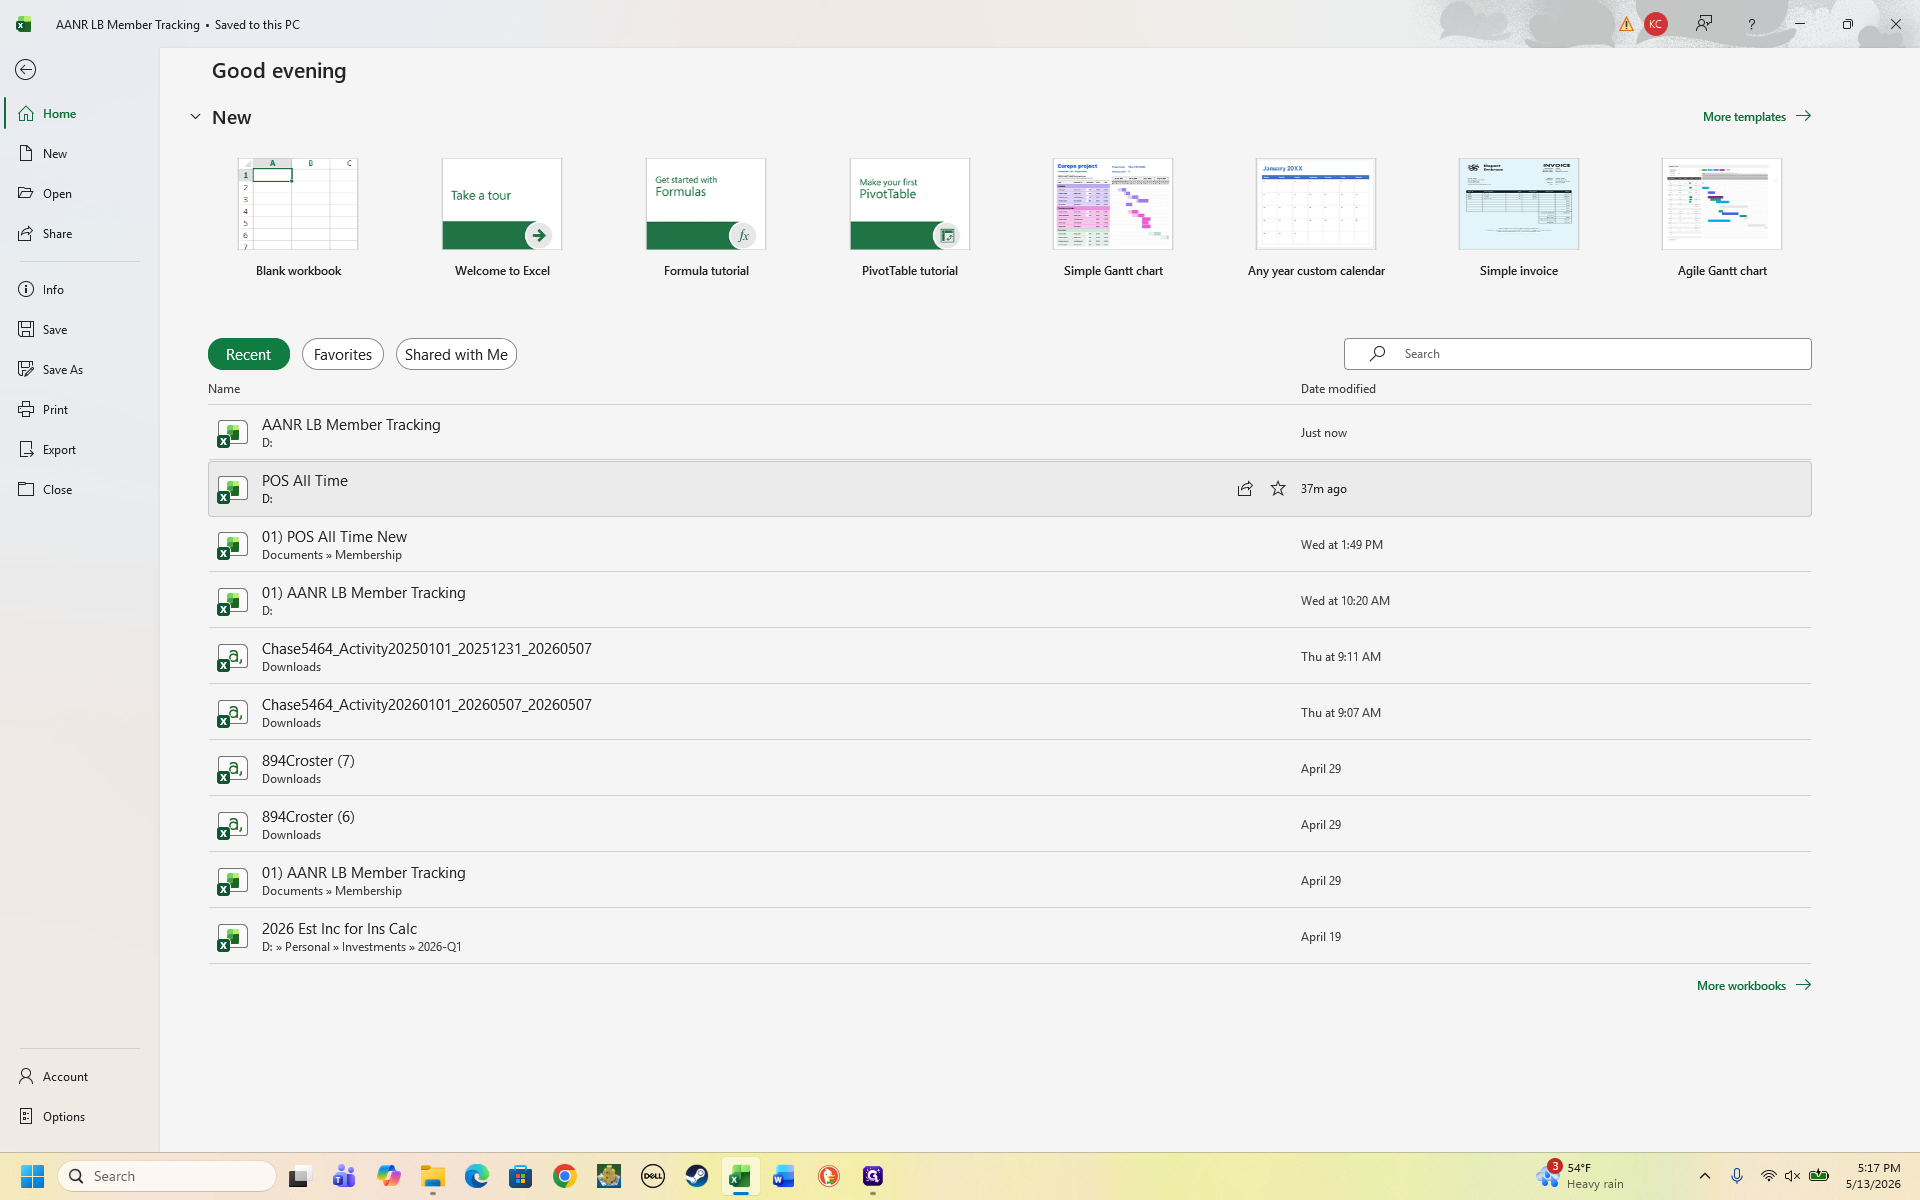Viewport: 1920px width, 1200px height.
Task: Click the workbook Search field
Action: (1577, 353)
